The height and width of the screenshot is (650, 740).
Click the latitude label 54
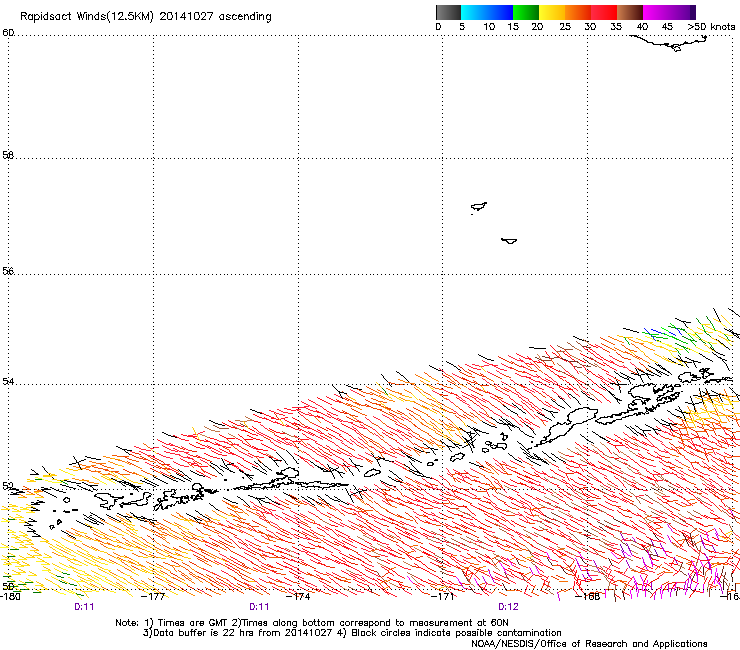point(8,381)
